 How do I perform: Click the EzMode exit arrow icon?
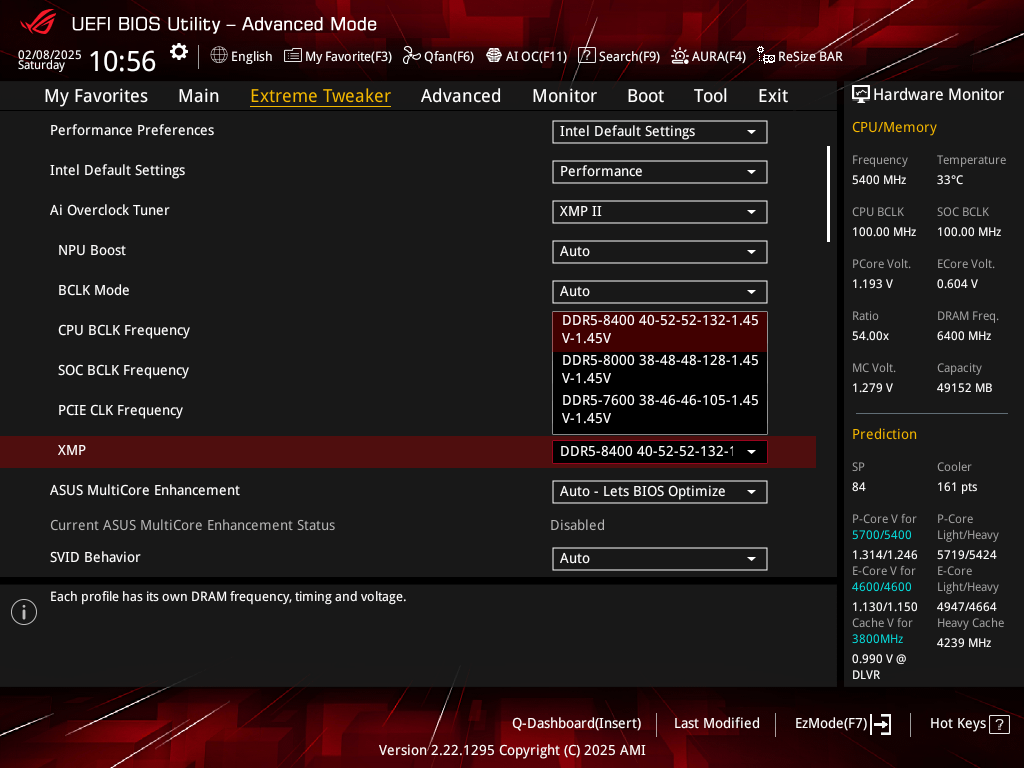(881, 724)
